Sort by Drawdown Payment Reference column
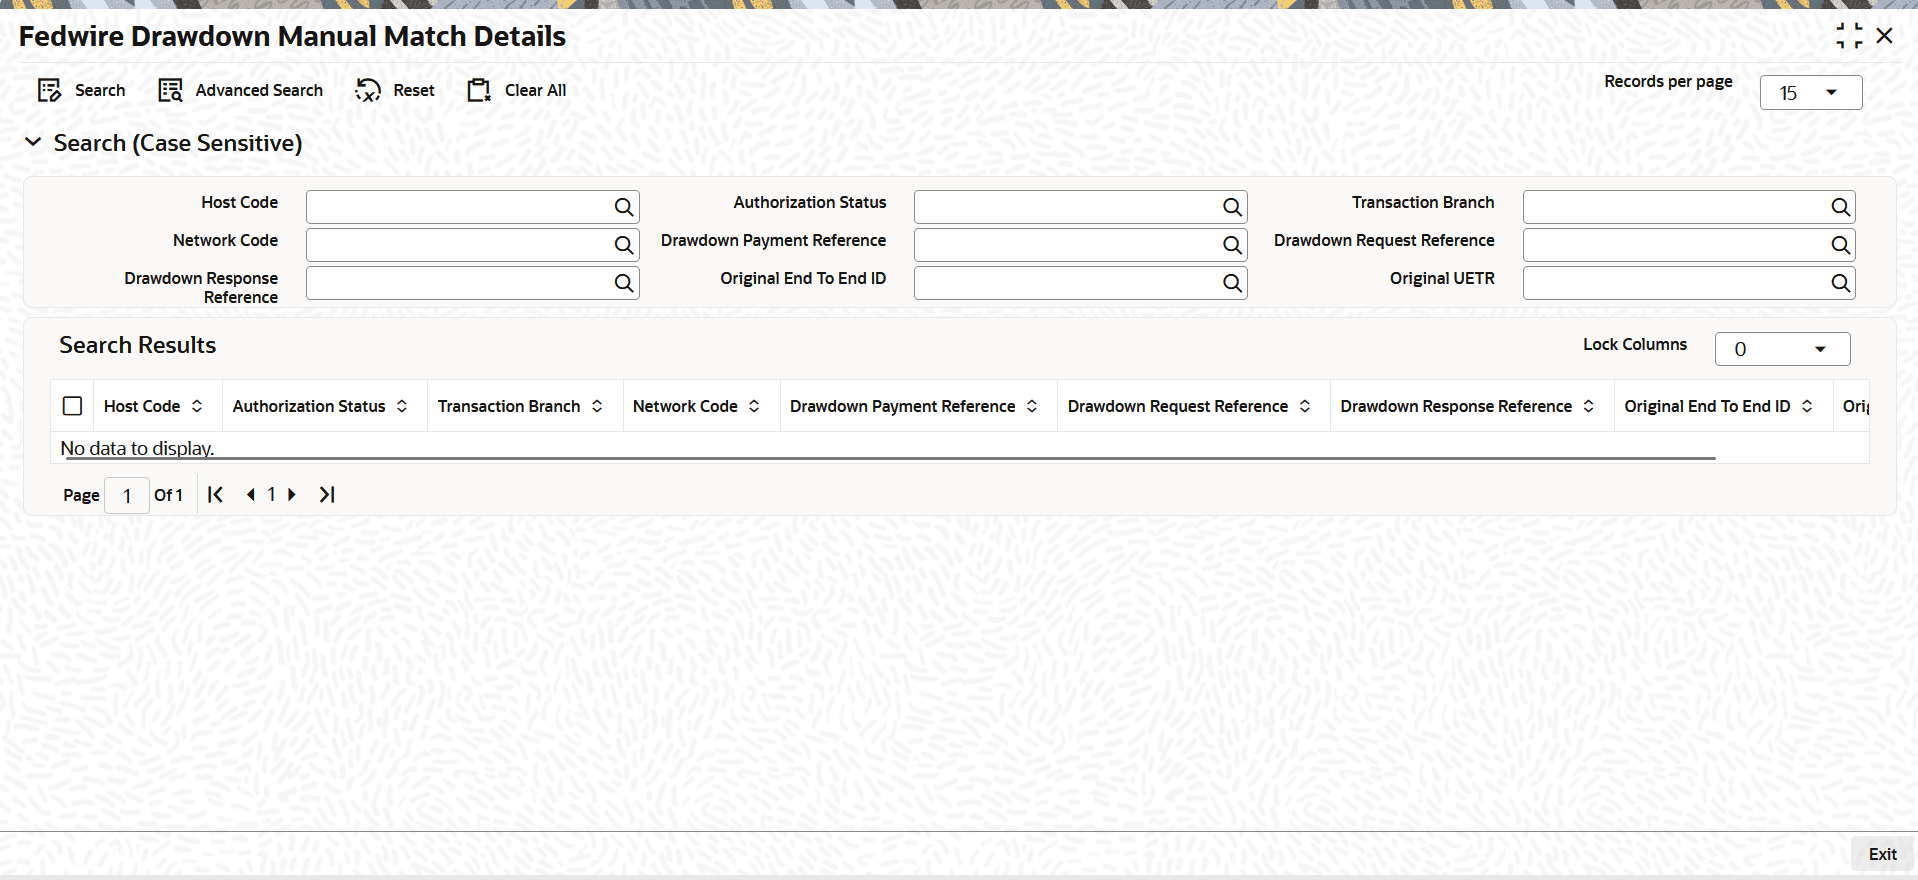Viewport: 1918px width, 880px height. pyautogui.click(x=1032, y=406)
